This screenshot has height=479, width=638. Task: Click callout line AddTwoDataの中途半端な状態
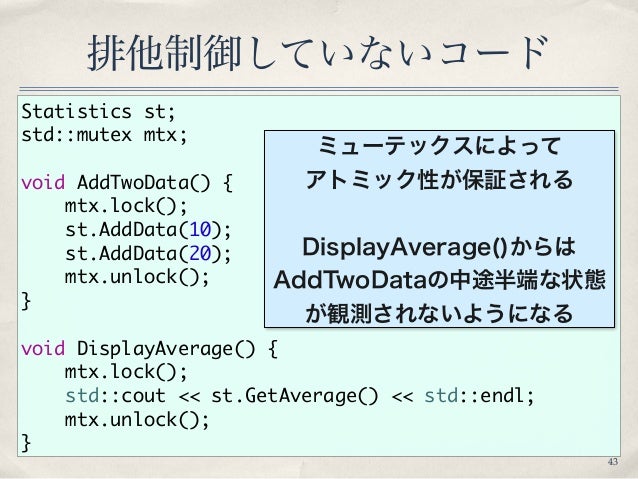(x=439, y=280)
